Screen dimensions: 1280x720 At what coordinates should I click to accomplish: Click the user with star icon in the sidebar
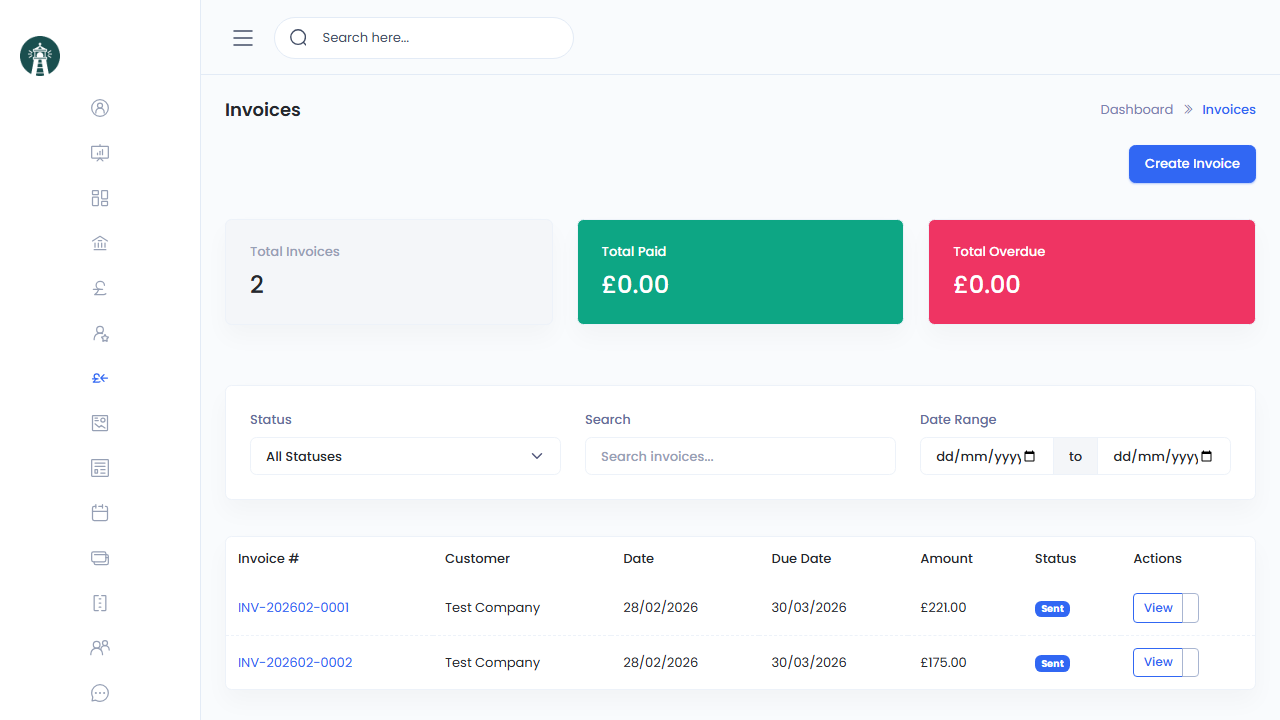point(99,333)
